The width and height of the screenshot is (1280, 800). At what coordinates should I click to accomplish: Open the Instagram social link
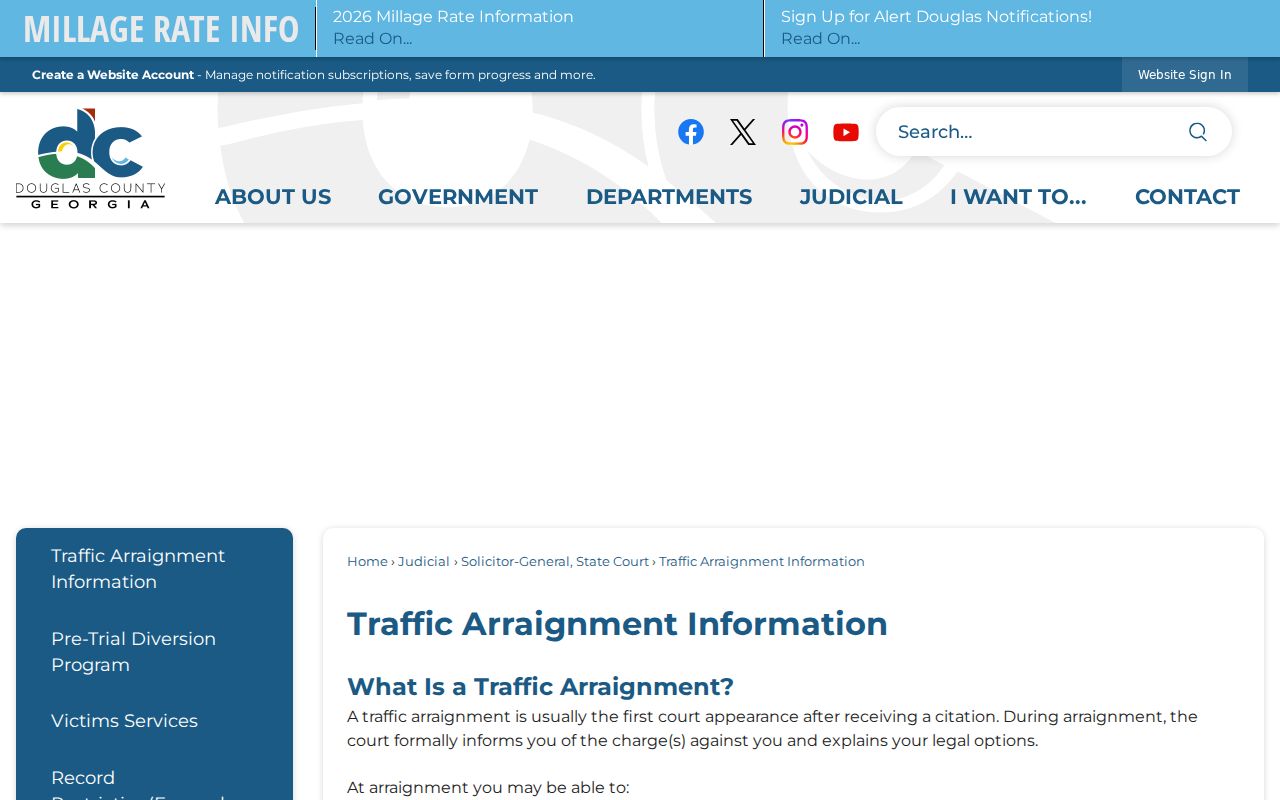pos(795,132)
